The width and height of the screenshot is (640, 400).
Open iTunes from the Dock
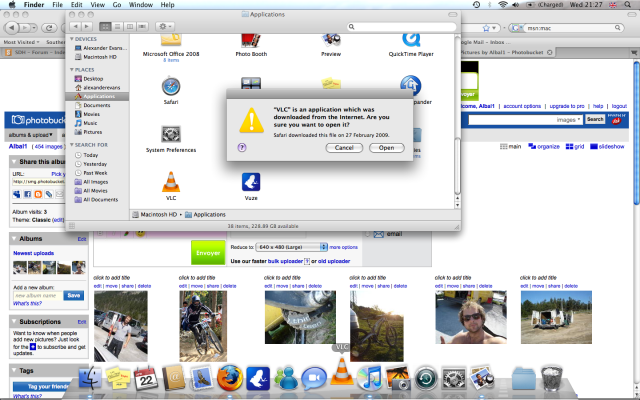[x=369, y=378]
